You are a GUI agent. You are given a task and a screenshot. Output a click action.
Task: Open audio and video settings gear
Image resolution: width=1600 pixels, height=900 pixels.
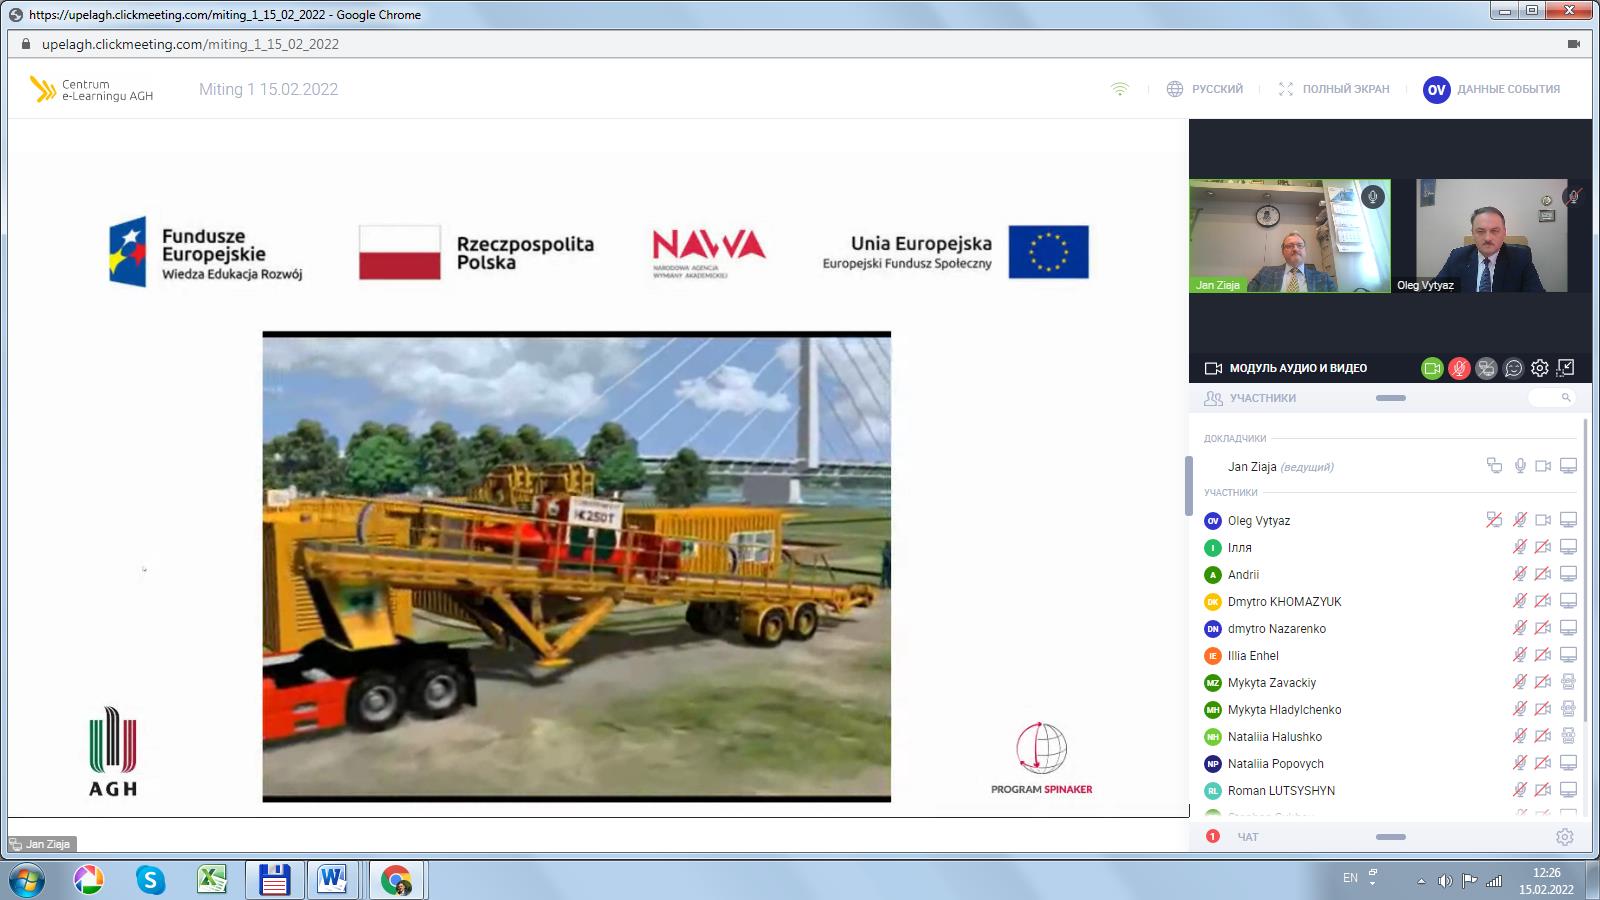1540,368
